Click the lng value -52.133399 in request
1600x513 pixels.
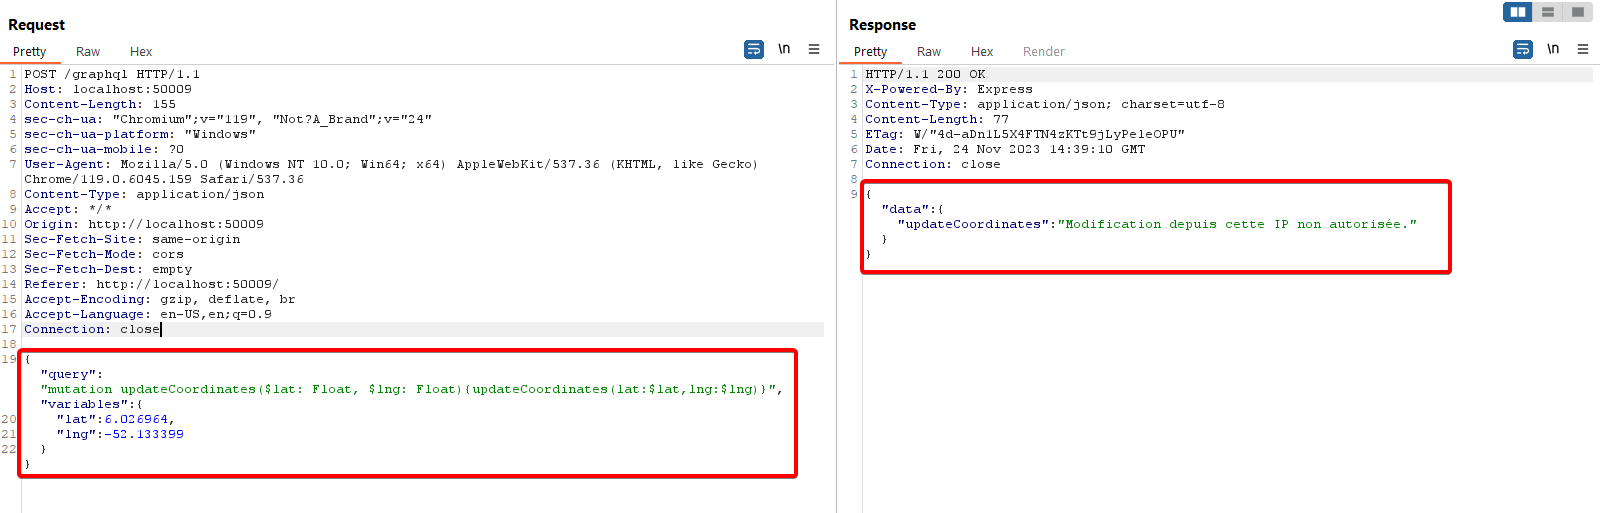pyautogui.click(x=144, y=435)
